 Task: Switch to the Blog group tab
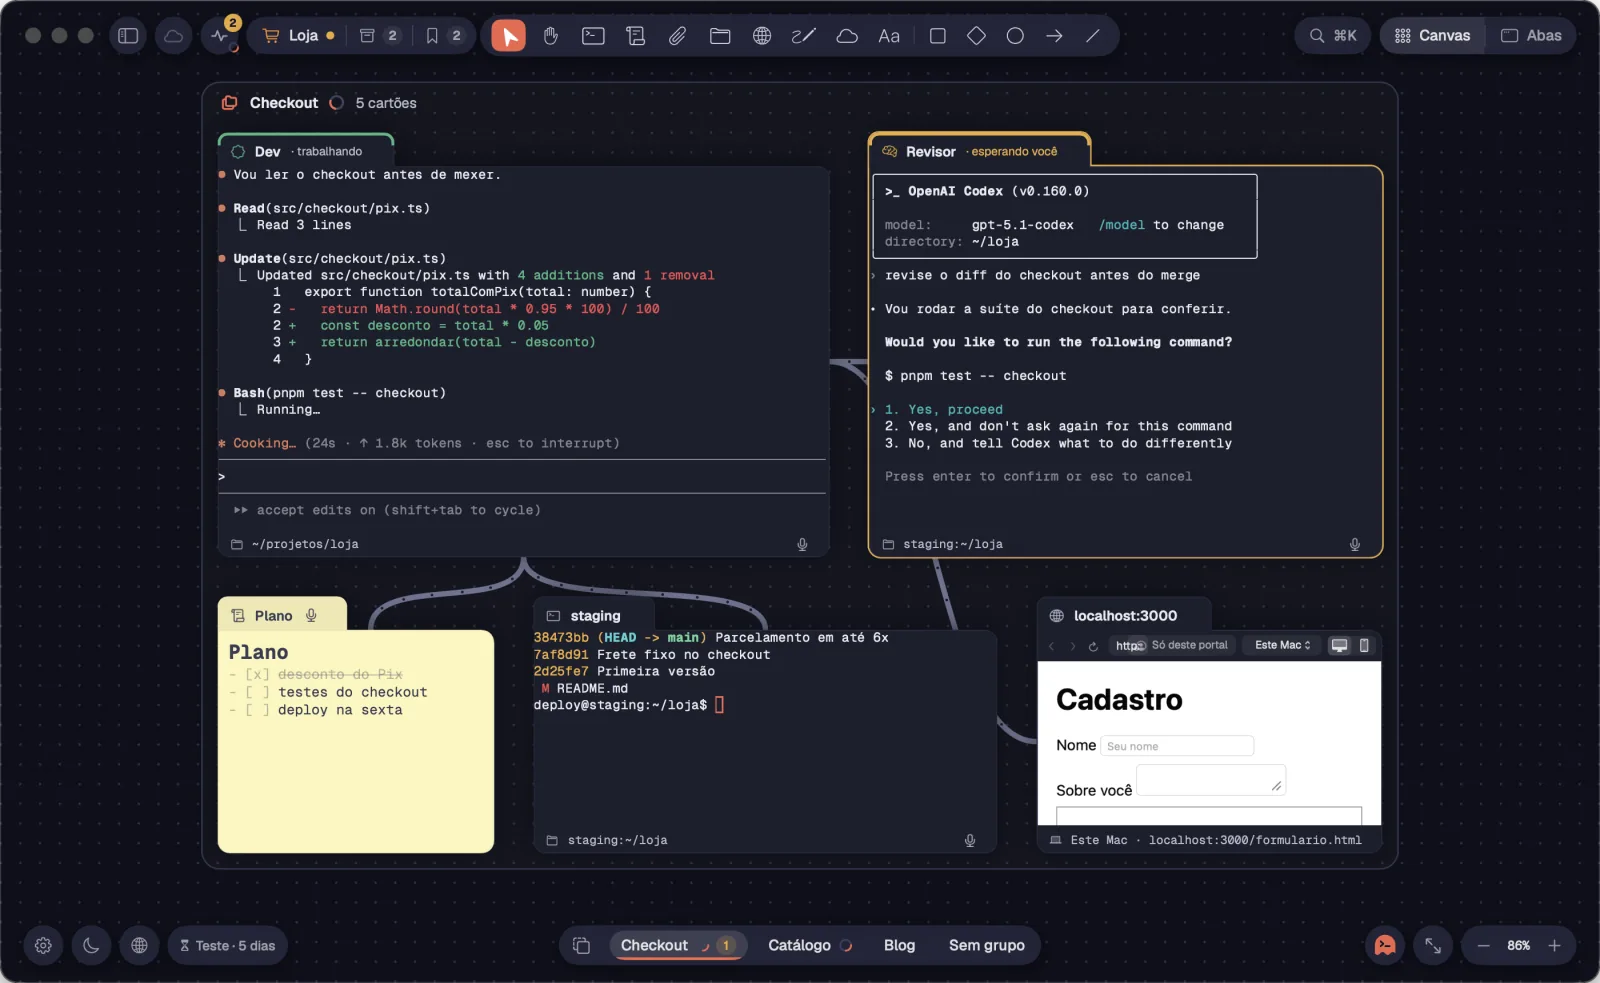[x=899, y=945]
